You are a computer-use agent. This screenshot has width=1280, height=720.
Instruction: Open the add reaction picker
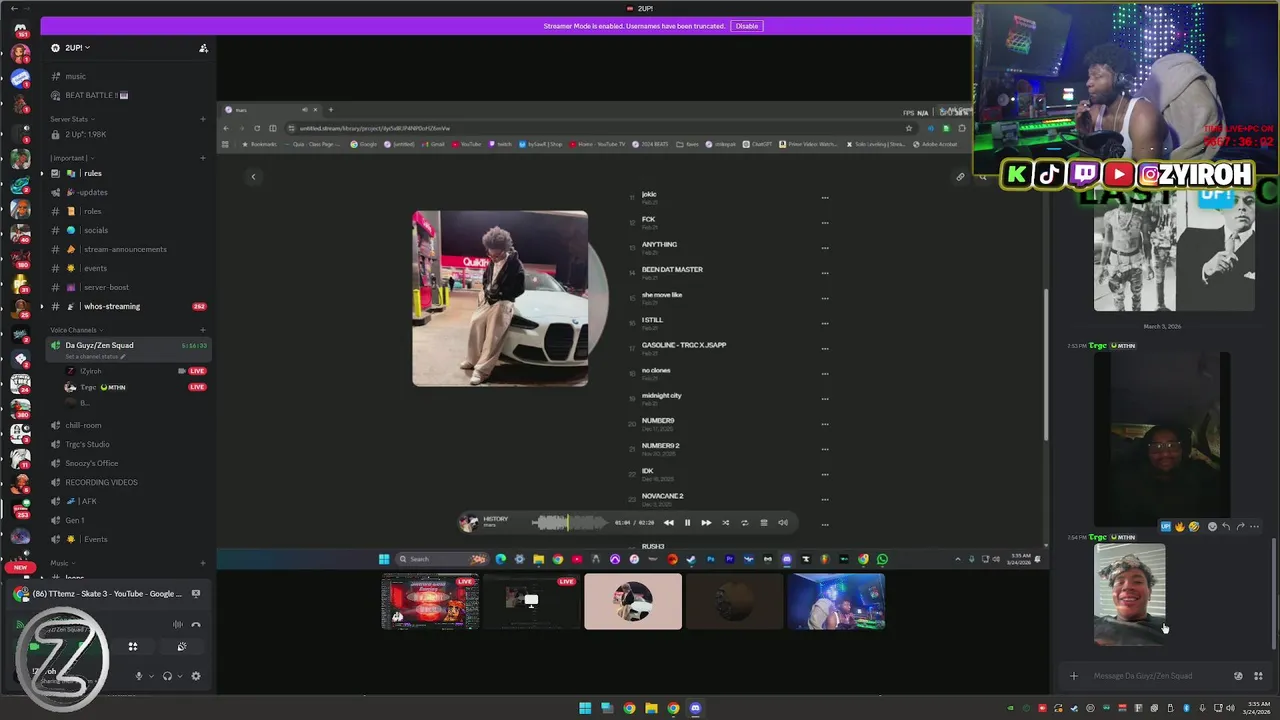(x=1212, y=526)
